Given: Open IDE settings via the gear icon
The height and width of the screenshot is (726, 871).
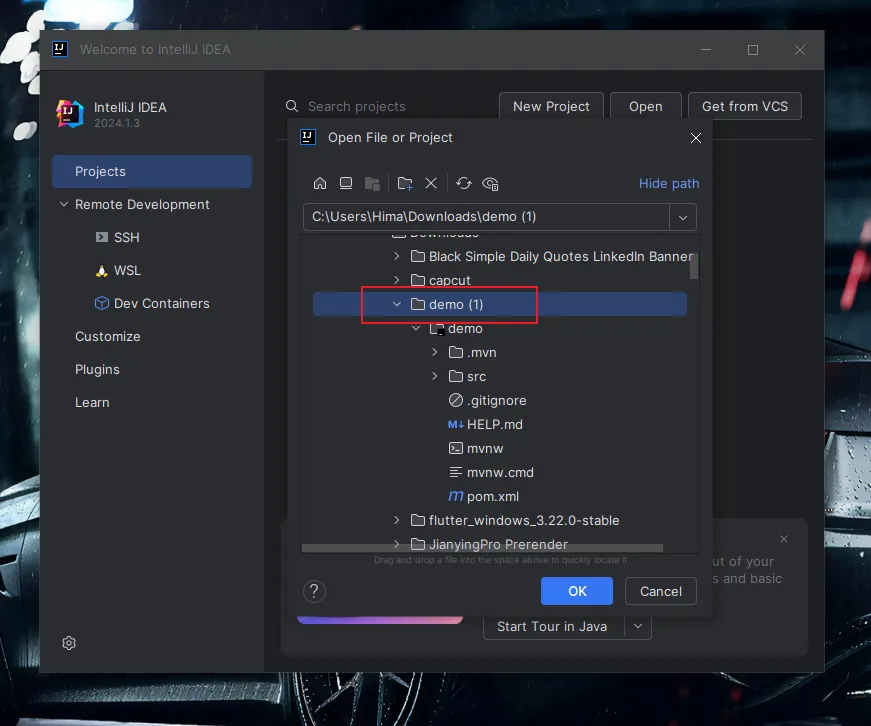Looking at the screenshot, I should (68, 643).
